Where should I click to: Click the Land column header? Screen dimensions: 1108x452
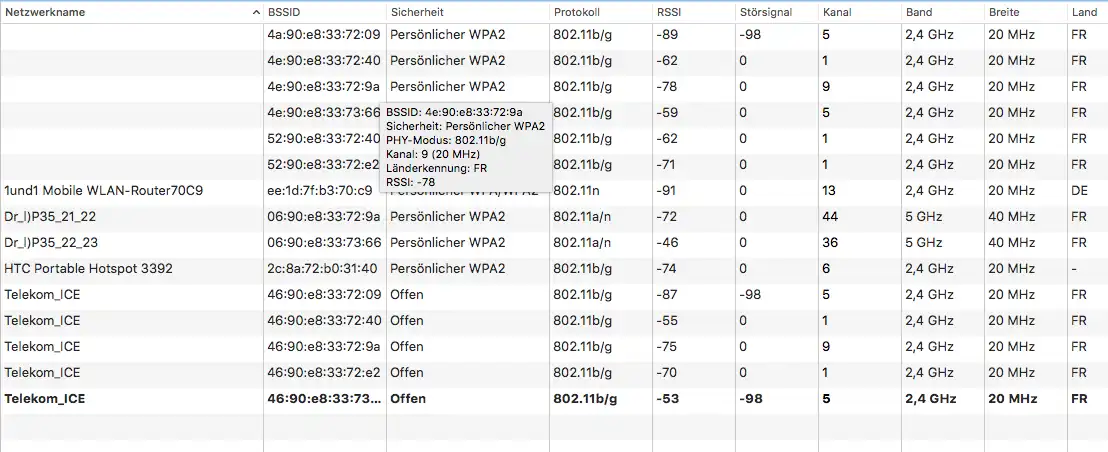pos(1083,12)
